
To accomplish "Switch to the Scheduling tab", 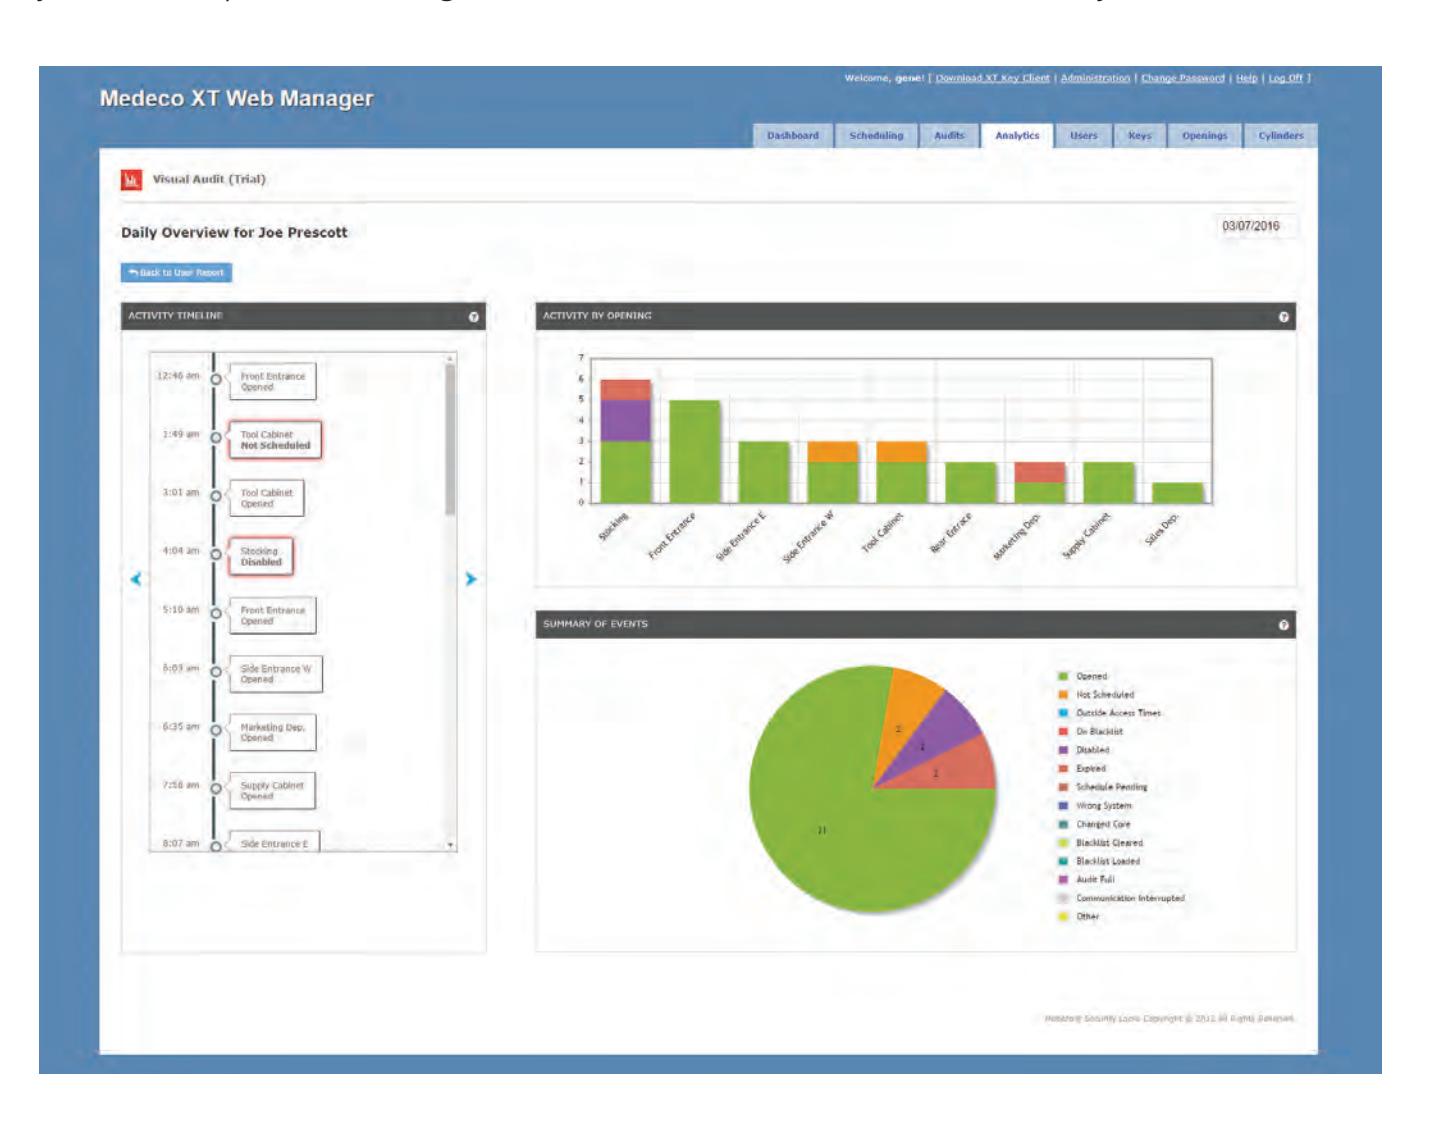I will pyautogui.click(x=876, y=136).
